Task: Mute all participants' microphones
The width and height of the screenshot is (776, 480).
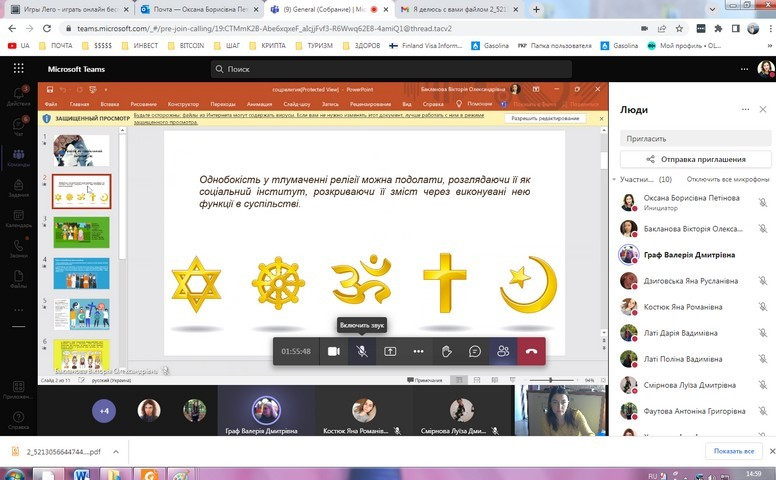Action: (728, 179)
